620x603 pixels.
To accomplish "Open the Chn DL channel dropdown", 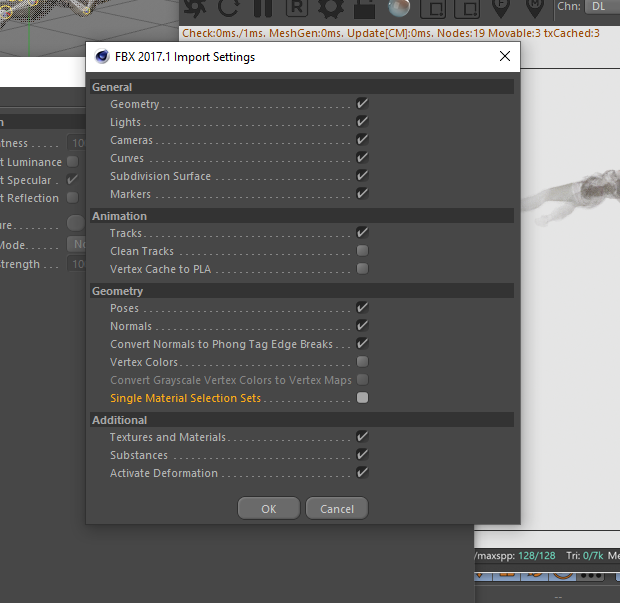I will pyautogui.click(x=602, y=7).
